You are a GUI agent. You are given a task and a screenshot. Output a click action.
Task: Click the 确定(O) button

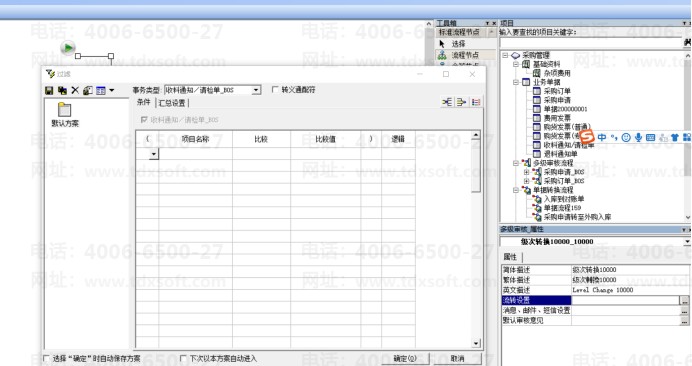pos(405,358)
